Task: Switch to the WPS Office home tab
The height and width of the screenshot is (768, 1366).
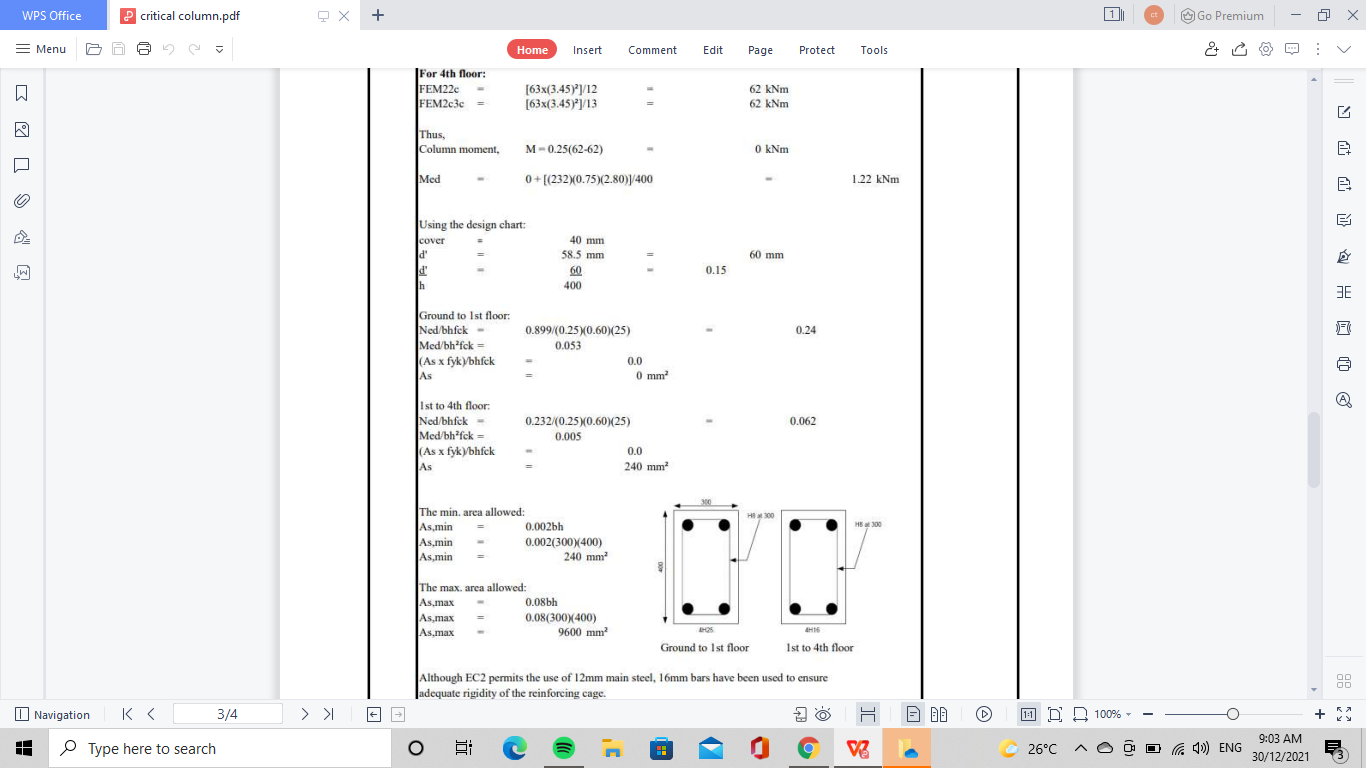Action: pos(52,15)
